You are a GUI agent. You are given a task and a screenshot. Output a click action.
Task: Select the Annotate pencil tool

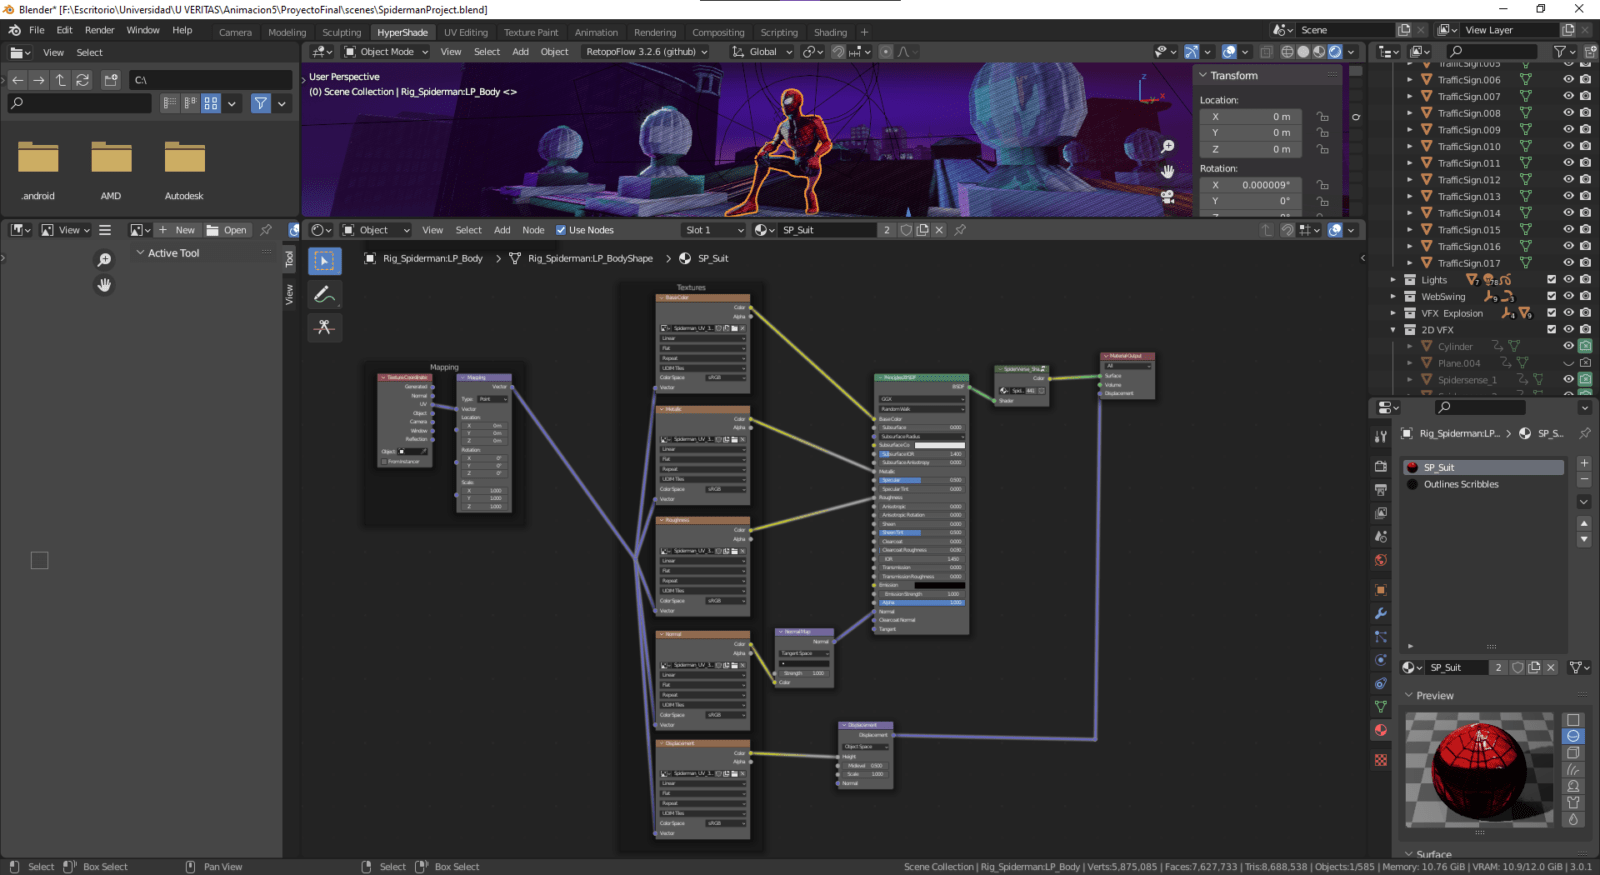click(324, 294)
